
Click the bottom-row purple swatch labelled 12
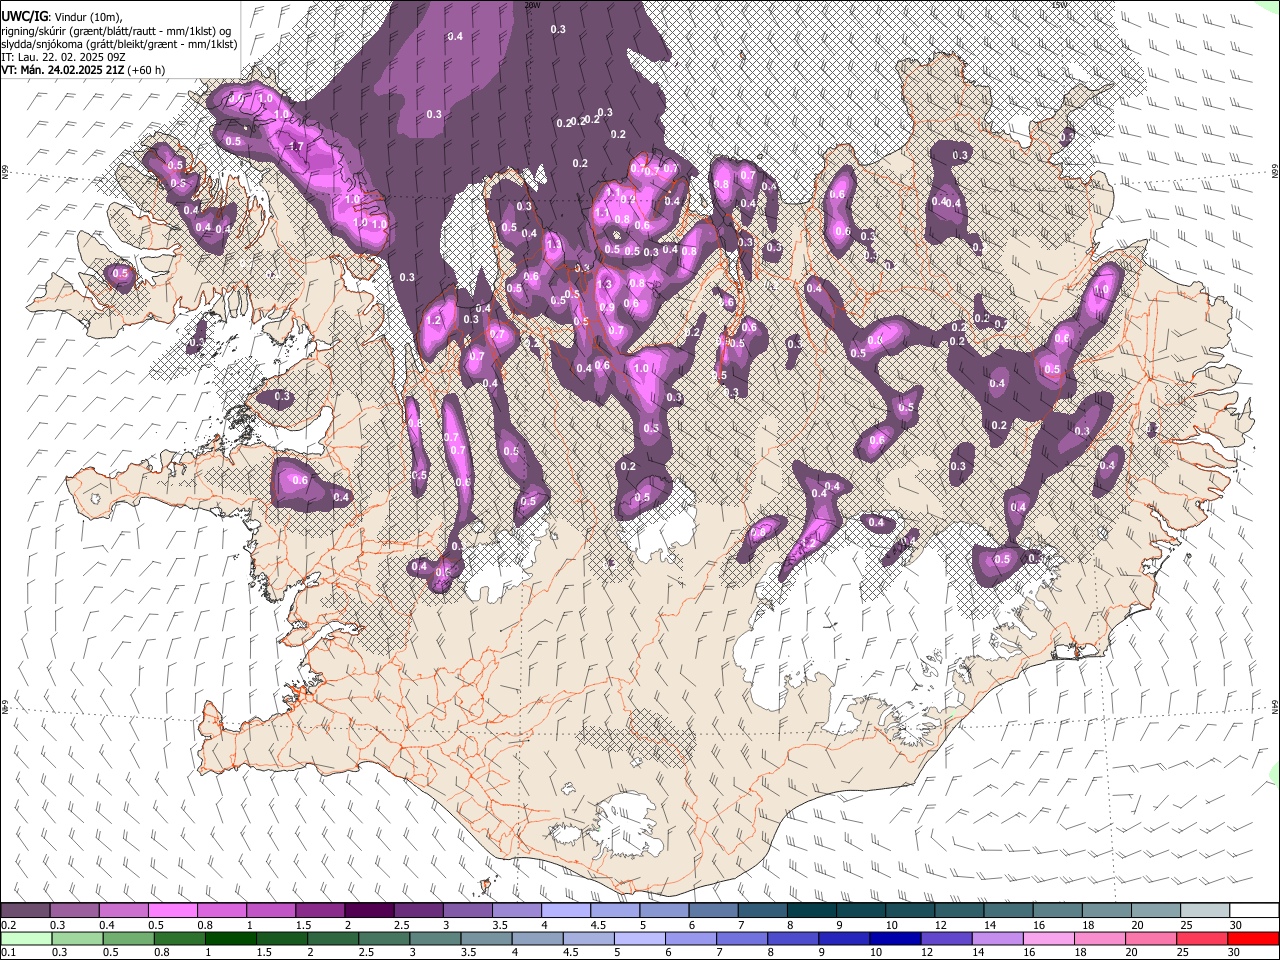click(x=946, y=939)
